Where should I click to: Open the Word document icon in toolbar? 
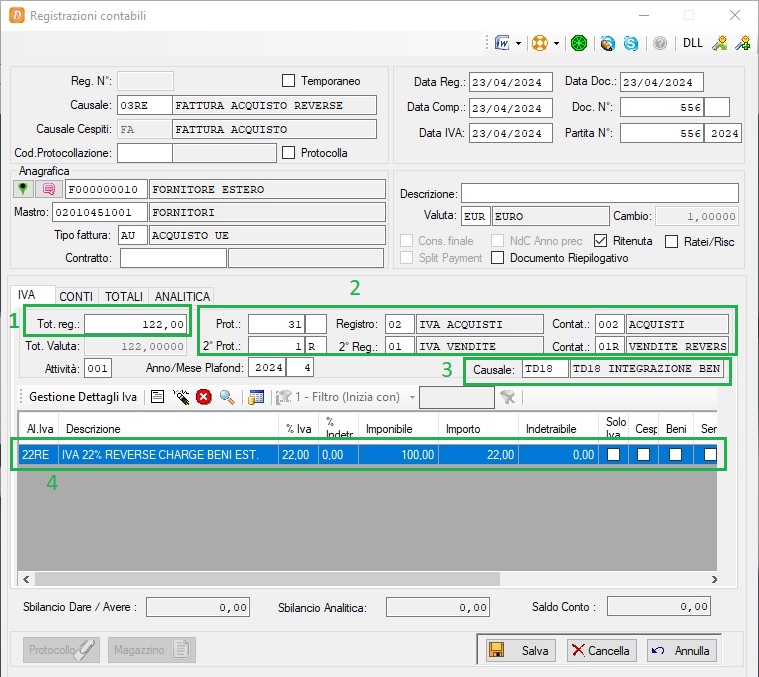(x=502, y=44)
